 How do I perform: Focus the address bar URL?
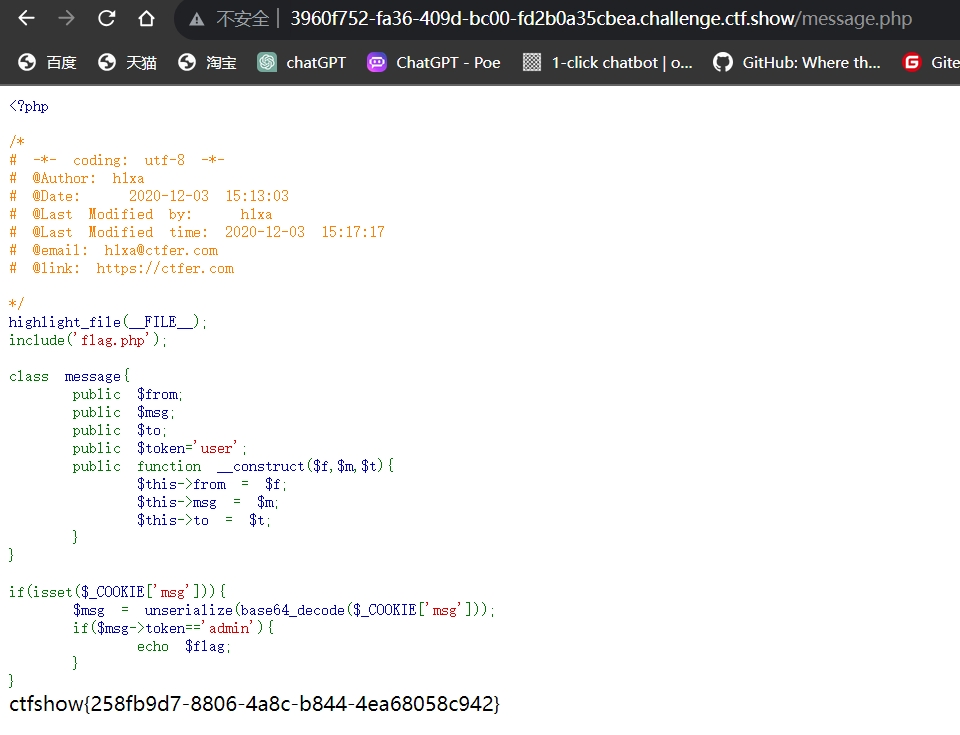[x=601, y=19]
